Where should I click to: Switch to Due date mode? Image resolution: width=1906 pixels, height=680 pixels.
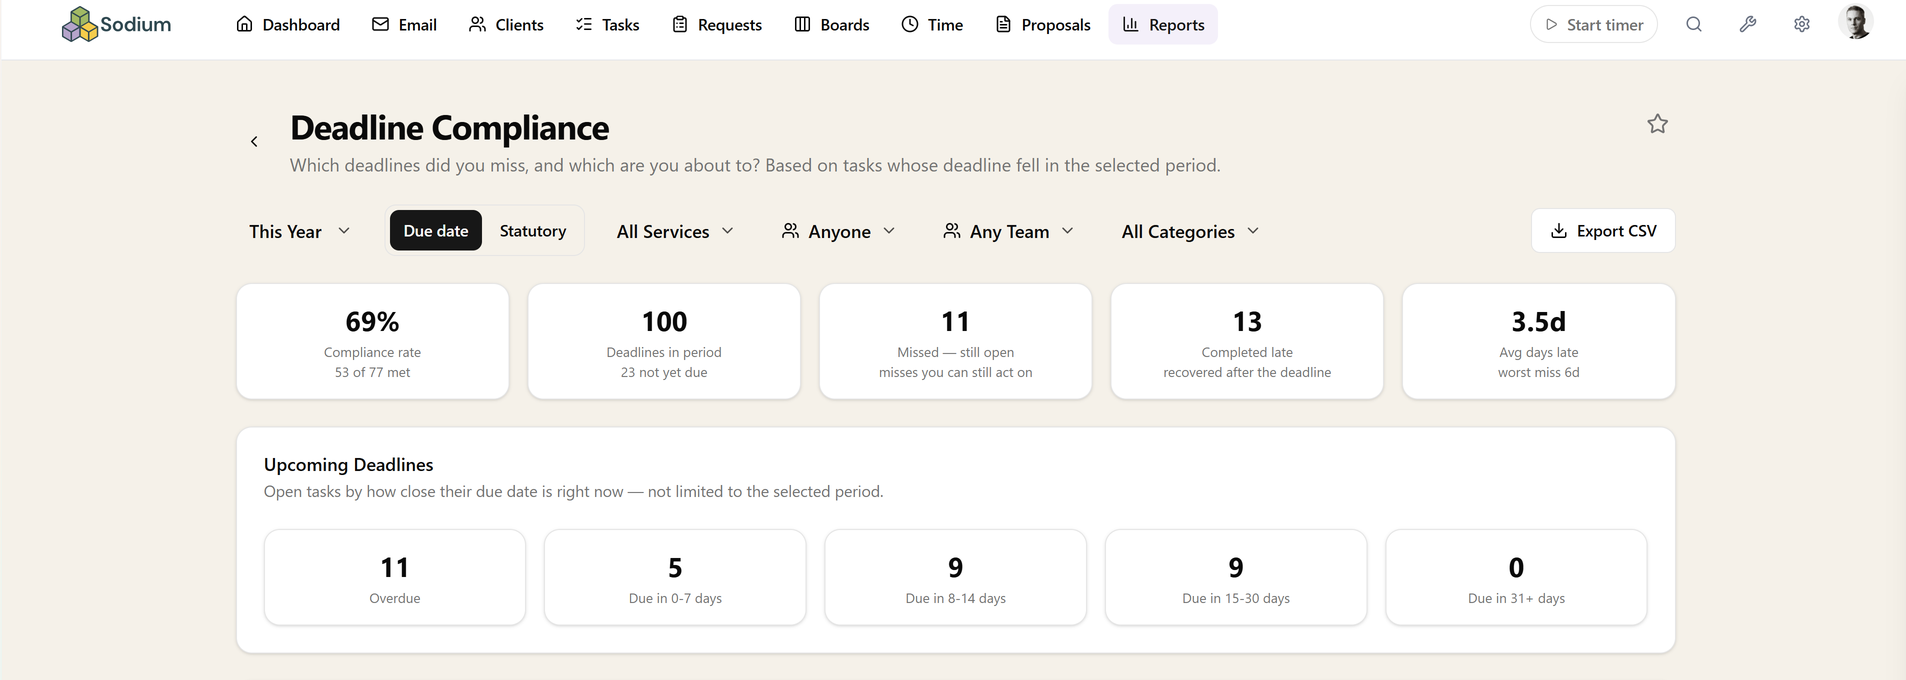click(436, 231)
